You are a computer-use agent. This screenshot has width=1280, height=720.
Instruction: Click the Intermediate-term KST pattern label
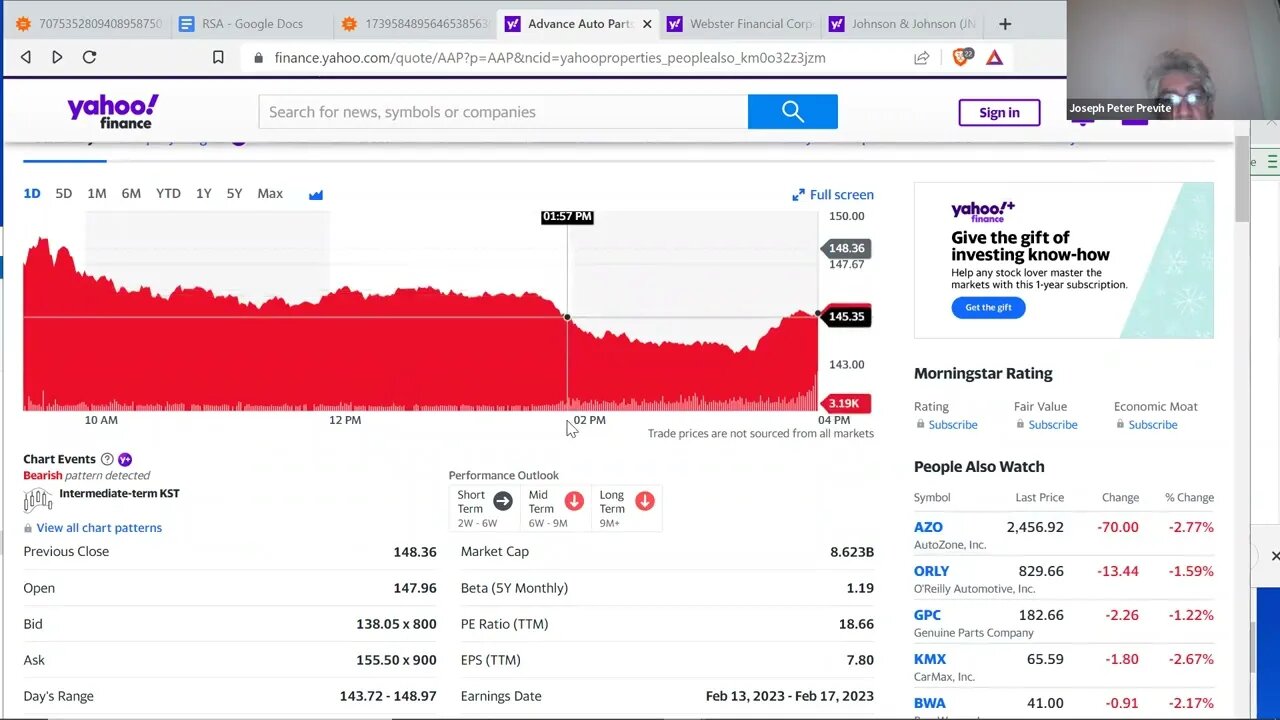point(119,493)
